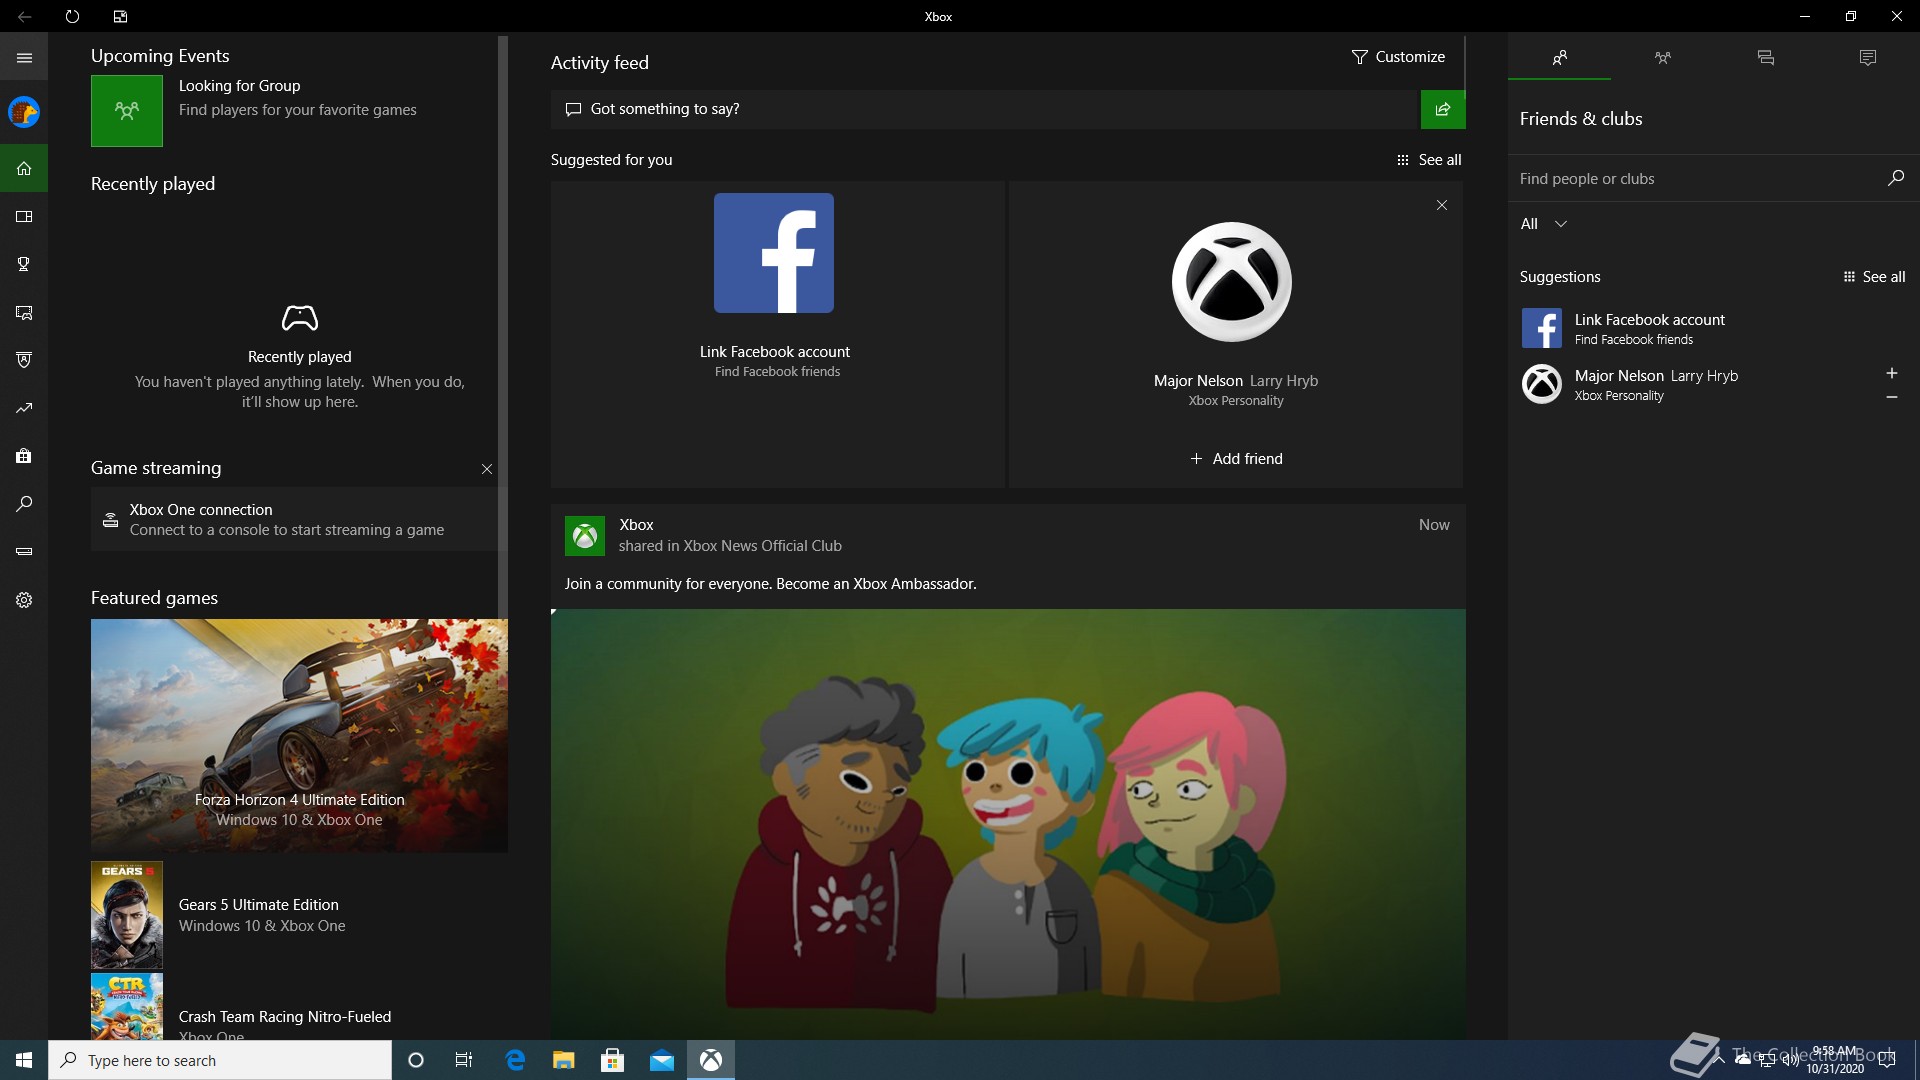This screenshot has width=1920, height=1080.
Task: Remove Major Nelson suggestion with minus icon
Action: tap(1891, 397)
